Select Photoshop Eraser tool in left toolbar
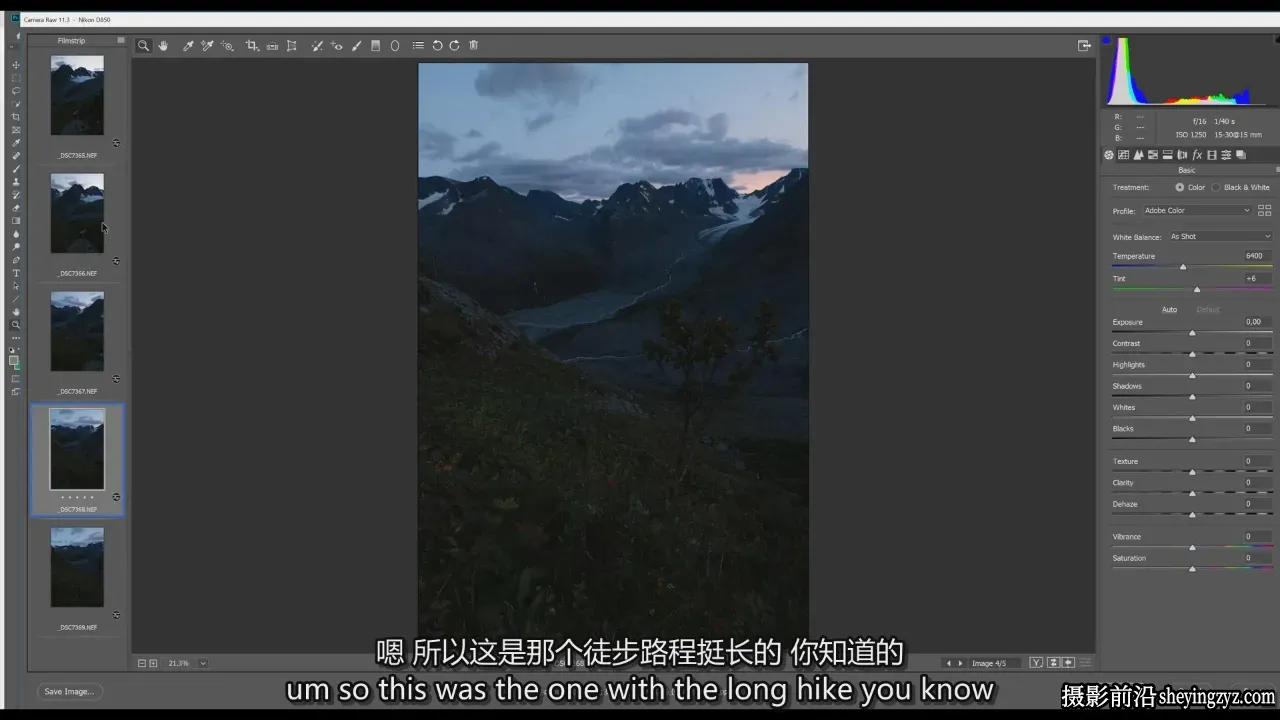This screenshot has width=1280, height=720. (x=15, y=208)
